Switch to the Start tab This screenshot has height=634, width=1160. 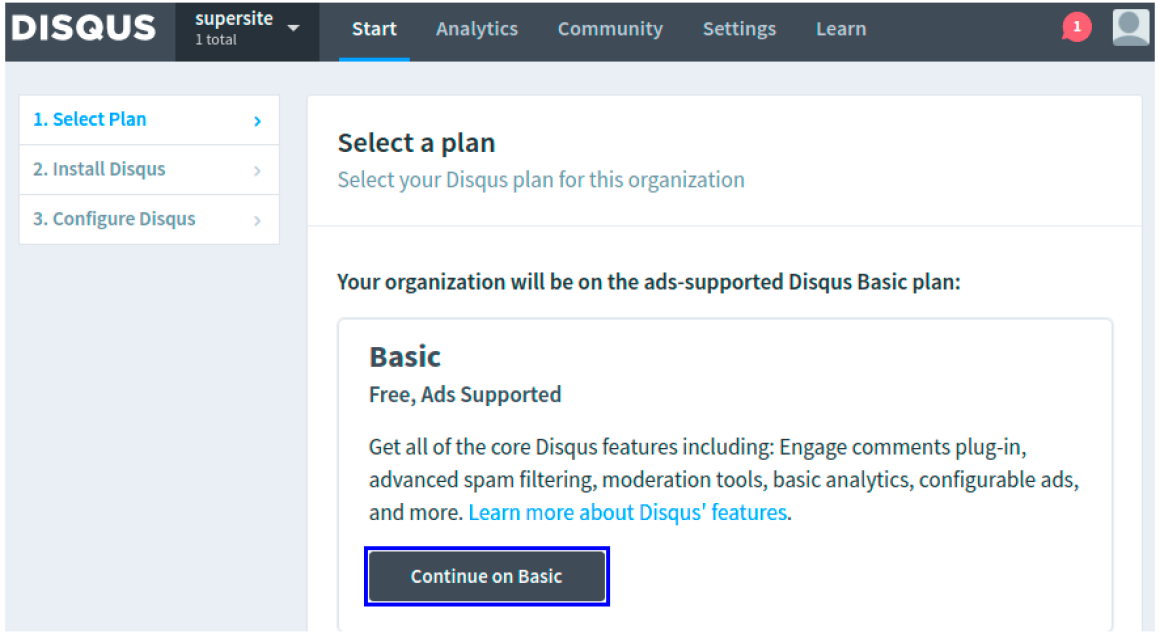pos(374,29)
